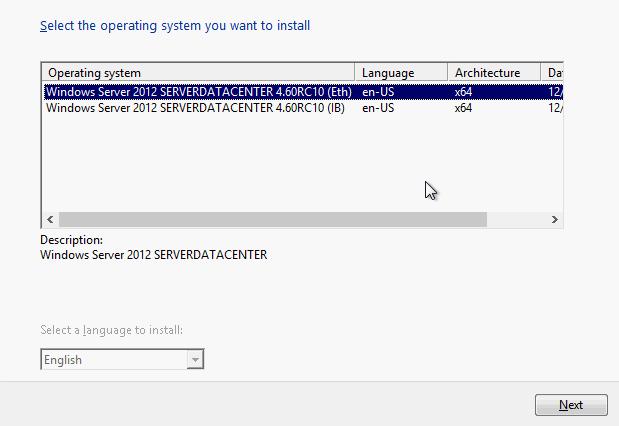
Task: Click x64 cell in the Eth row
Action: point(463,92)
